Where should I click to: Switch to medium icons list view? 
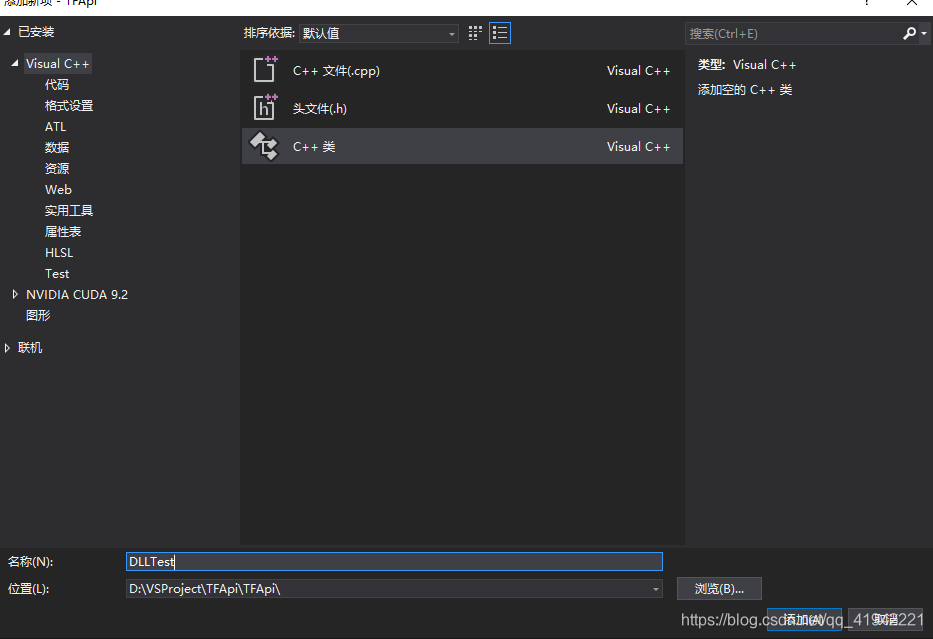[500, 33]
